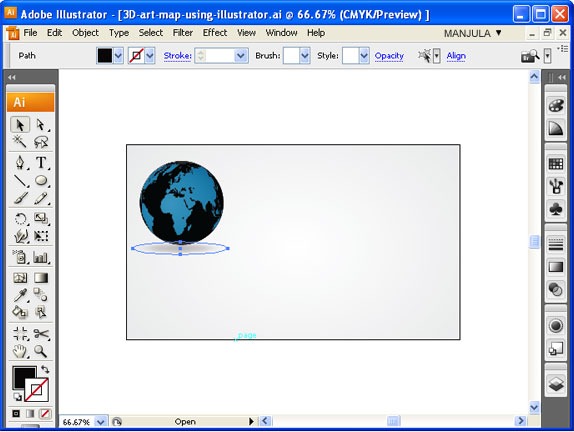The height and width of the screenshot is (432, 574).
Task: Open the zoom level dropdown
Action: click(x=101, y=422)
